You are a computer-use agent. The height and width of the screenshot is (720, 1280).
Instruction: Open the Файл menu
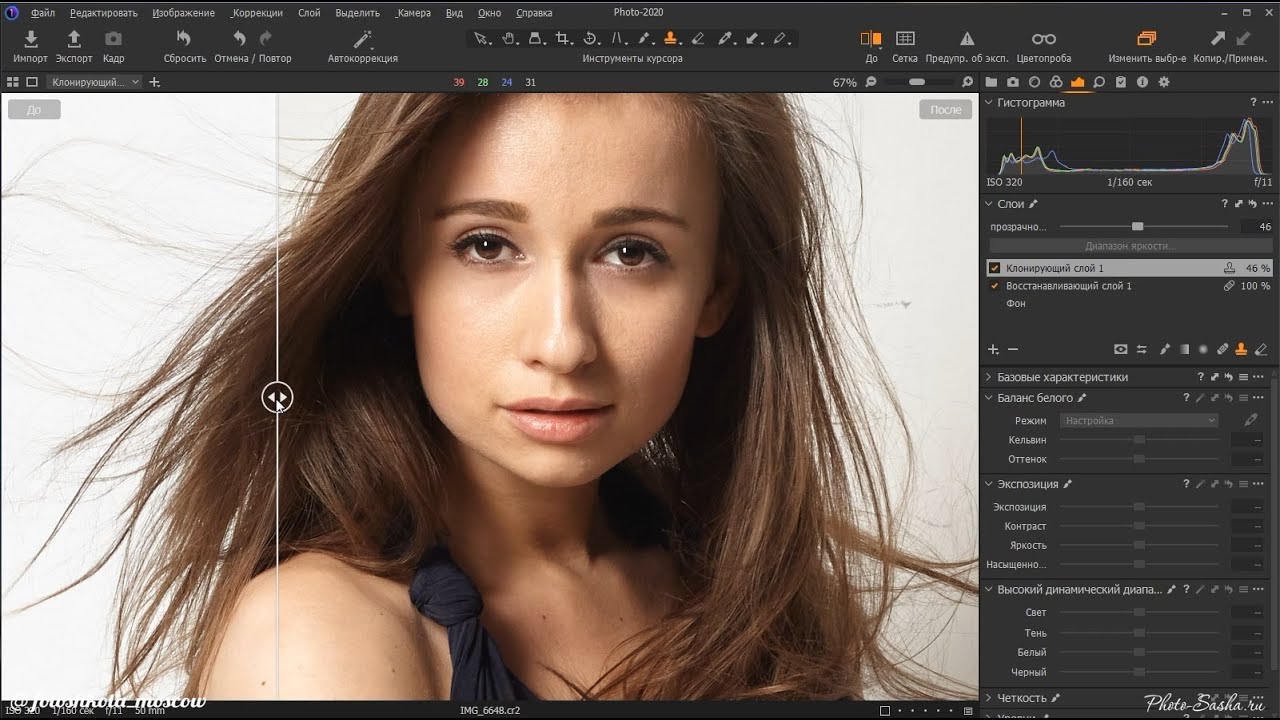coord(42,13)
